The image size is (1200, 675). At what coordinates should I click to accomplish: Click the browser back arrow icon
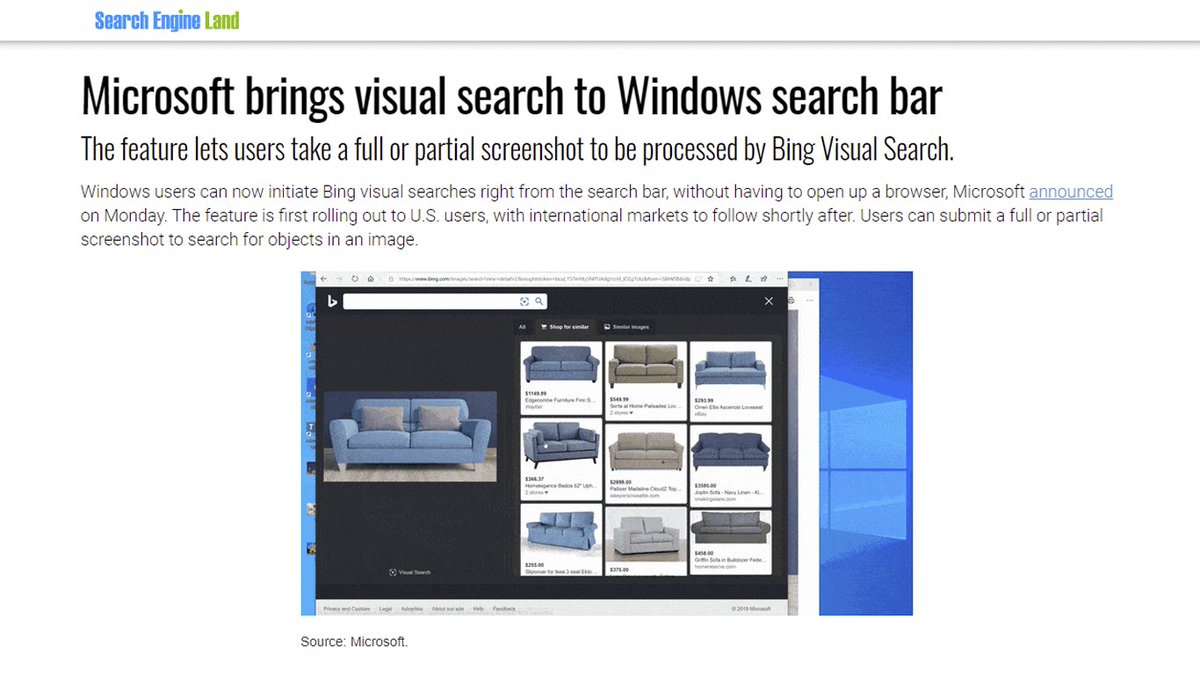pyautogui.click(x=323, y=279)
